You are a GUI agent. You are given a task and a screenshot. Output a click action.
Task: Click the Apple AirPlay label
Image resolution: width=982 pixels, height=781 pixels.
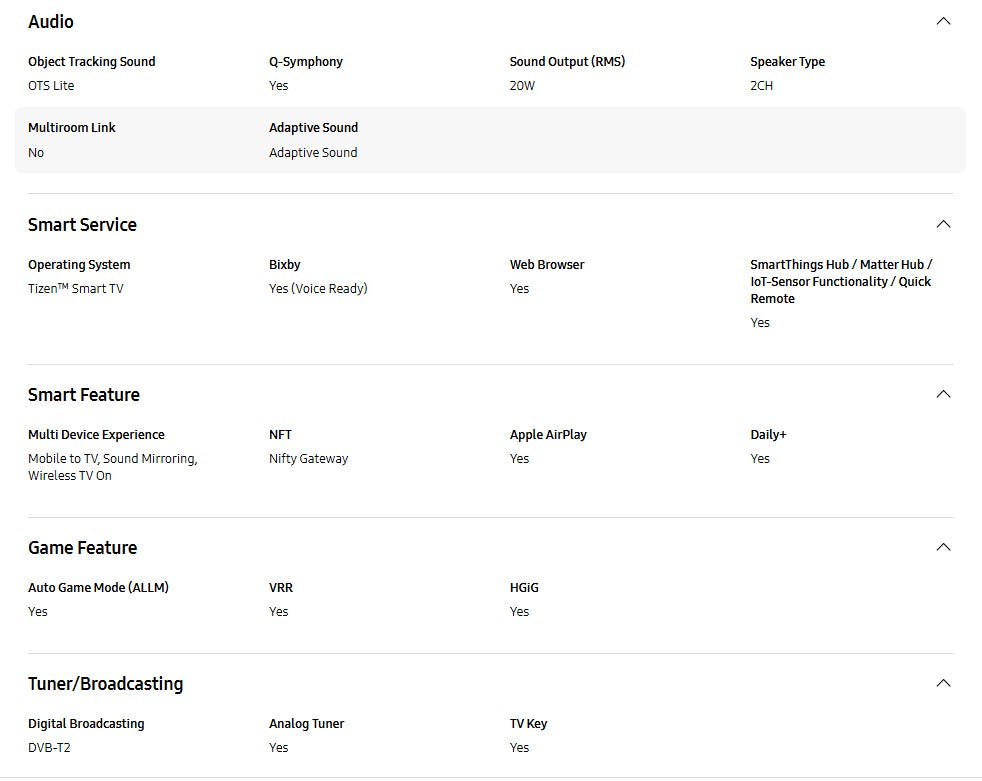[548, 435]
